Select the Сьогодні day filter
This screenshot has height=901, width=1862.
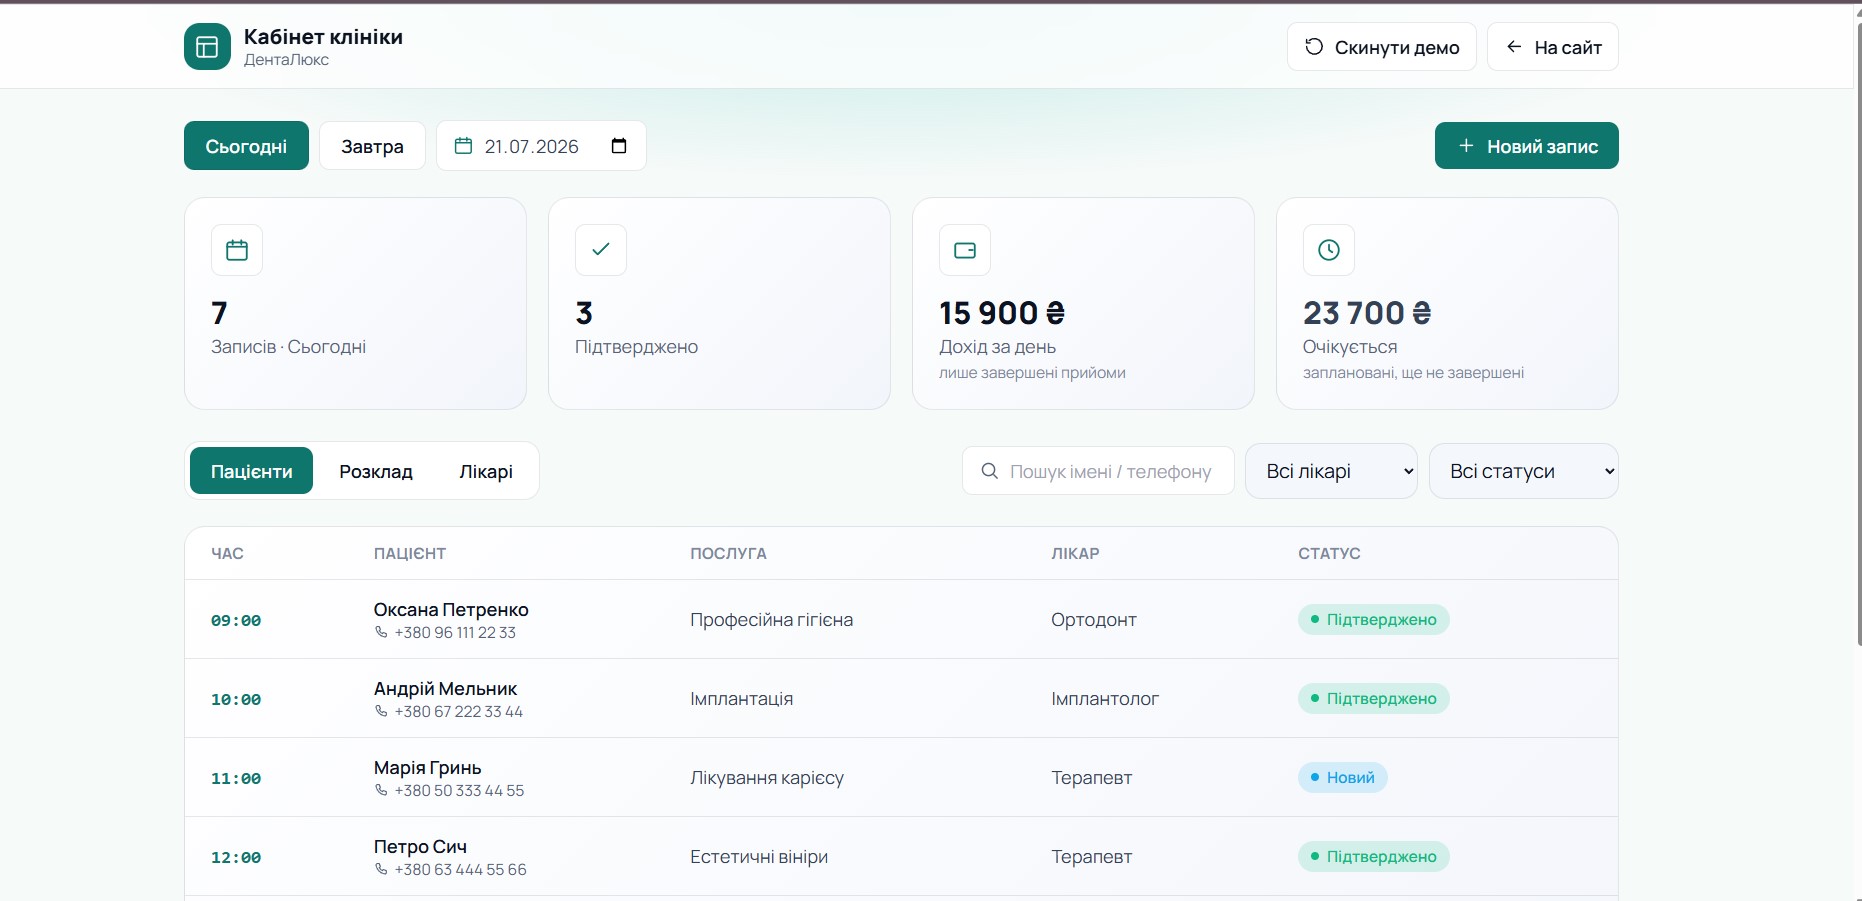246,146
